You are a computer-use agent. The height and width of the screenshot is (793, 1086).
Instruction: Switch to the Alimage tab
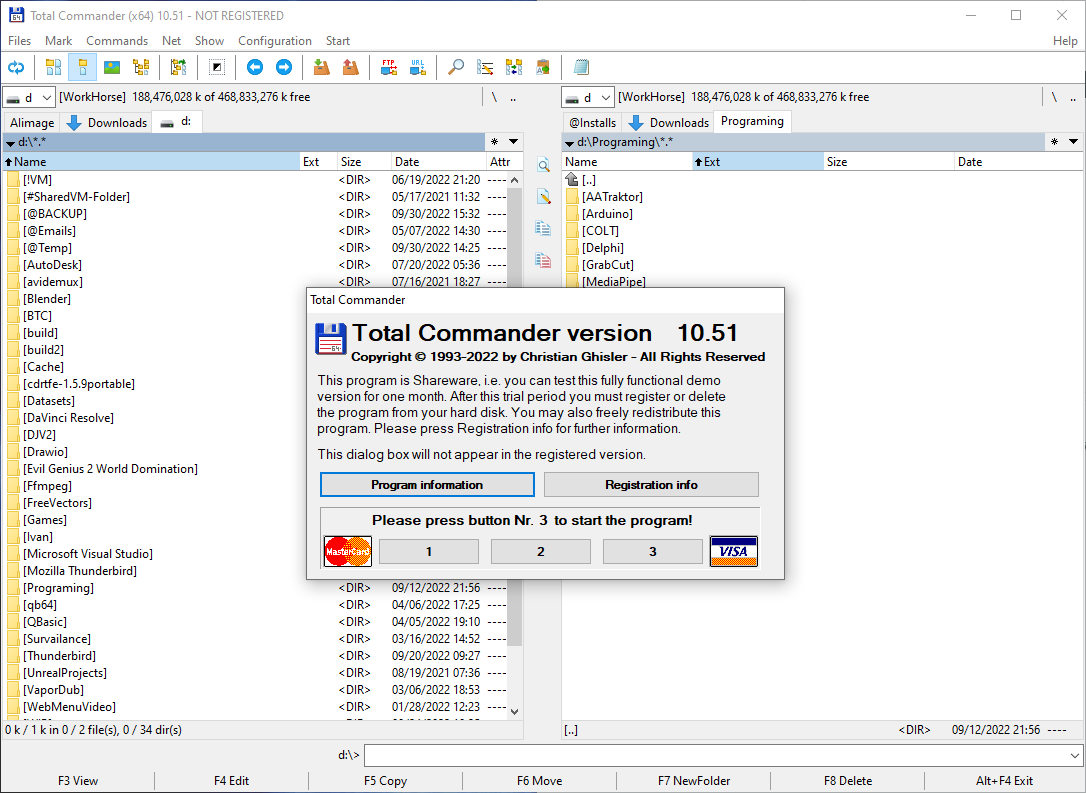(32, 123)
